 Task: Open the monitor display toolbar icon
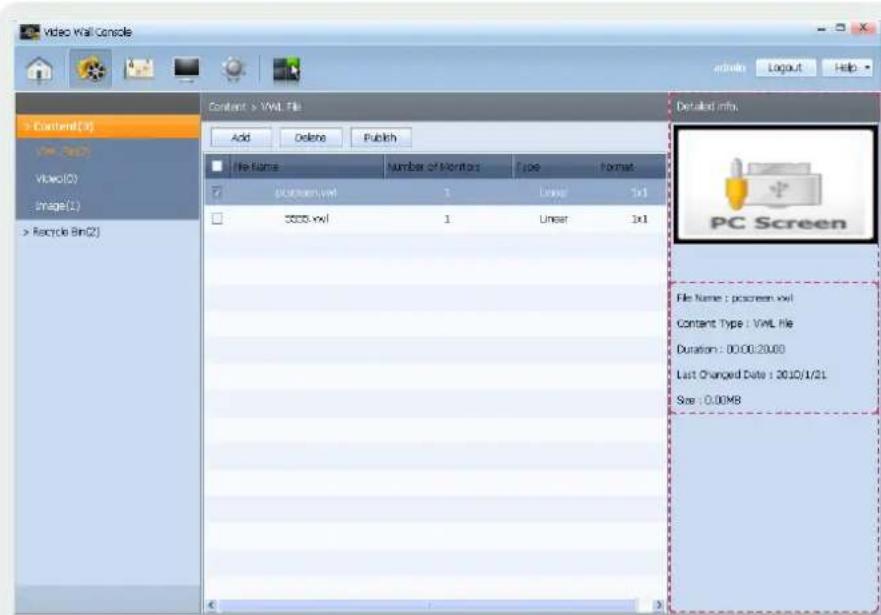(x=187, y=69)
